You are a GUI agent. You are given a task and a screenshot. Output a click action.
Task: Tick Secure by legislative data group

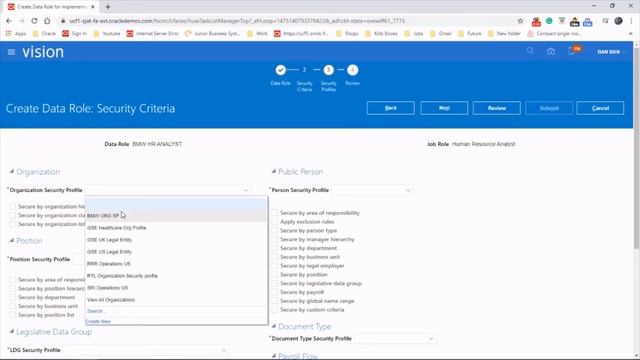tap(275, 283)
